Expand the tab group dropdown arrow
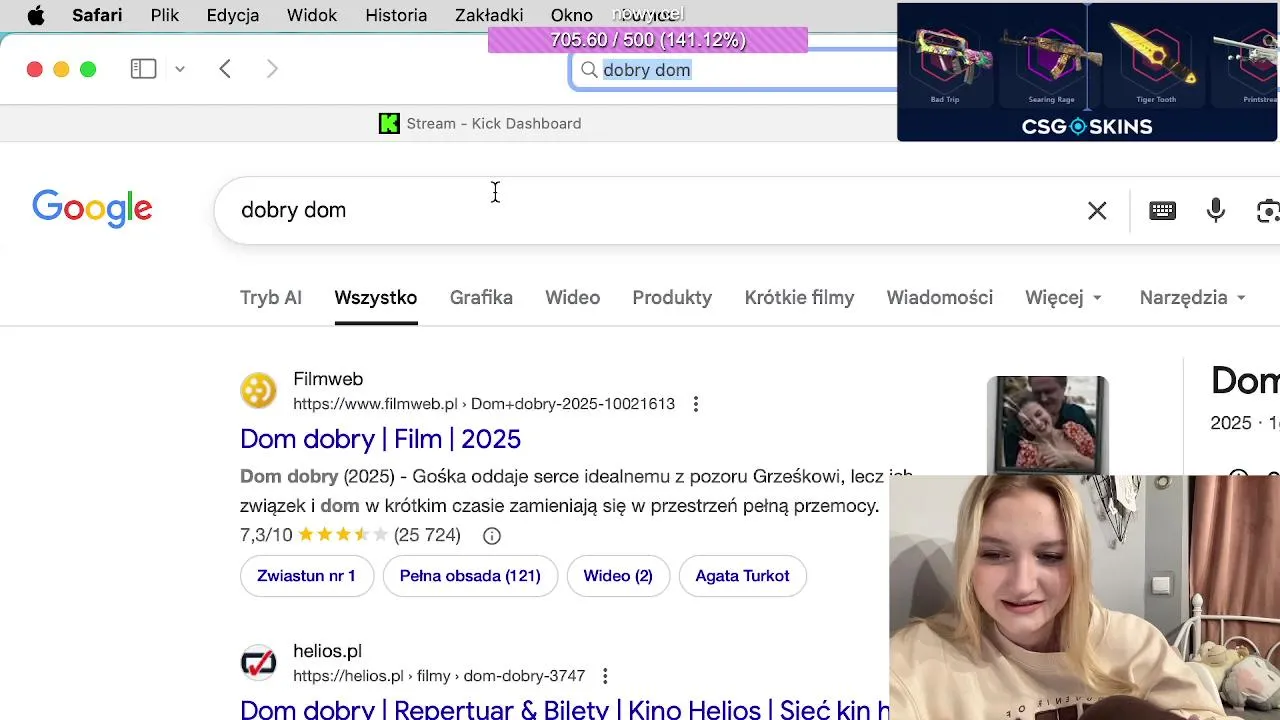 click(x=180, y=69)
